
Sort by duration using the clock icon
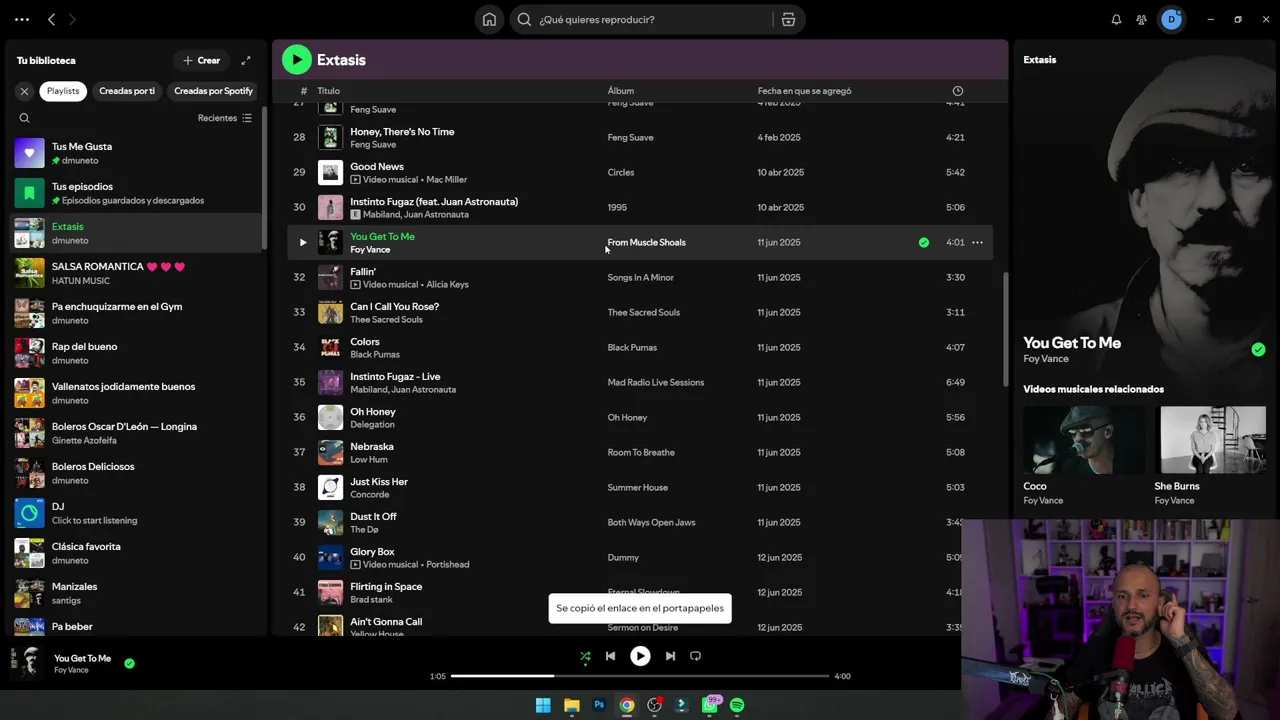[x=957, y=91]
